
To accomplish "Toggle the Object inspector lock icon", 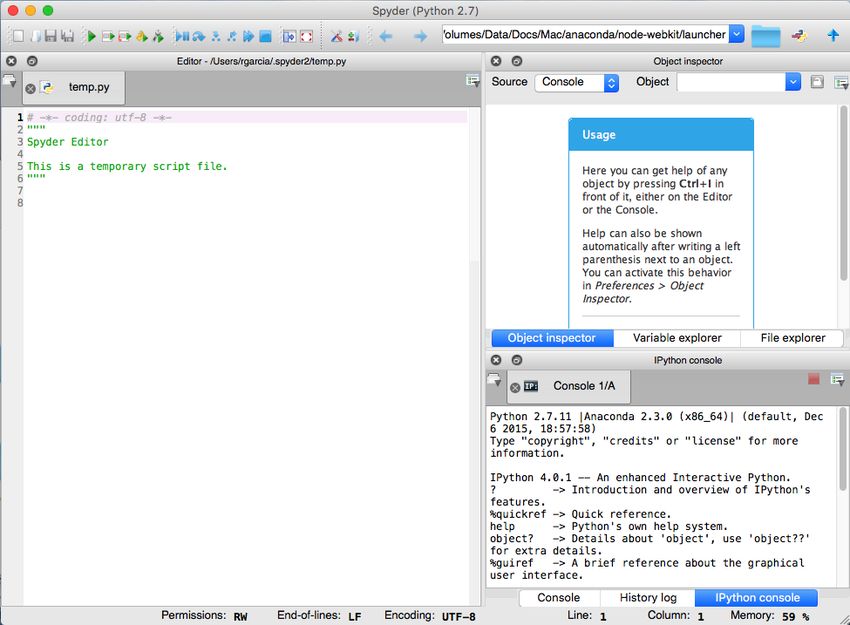I will pyautogui.click(x=817, y=82).
